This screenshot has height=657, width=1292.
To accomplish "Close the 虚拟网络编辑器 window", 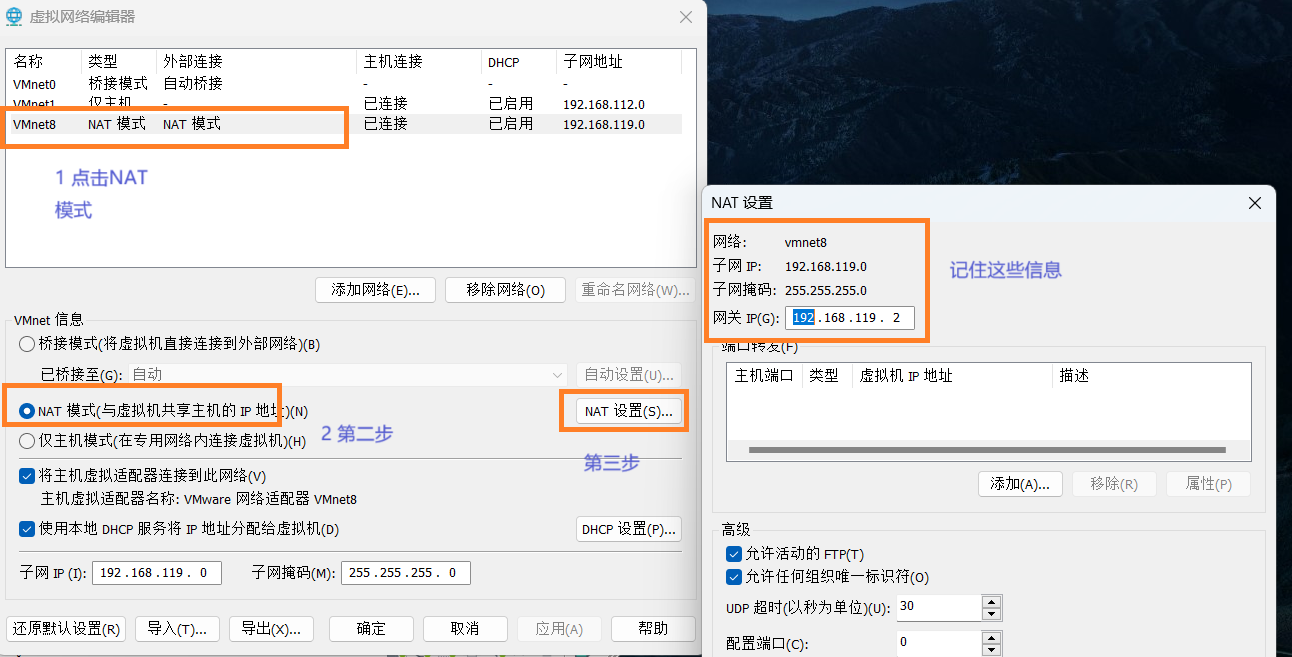I will point(685,17).
